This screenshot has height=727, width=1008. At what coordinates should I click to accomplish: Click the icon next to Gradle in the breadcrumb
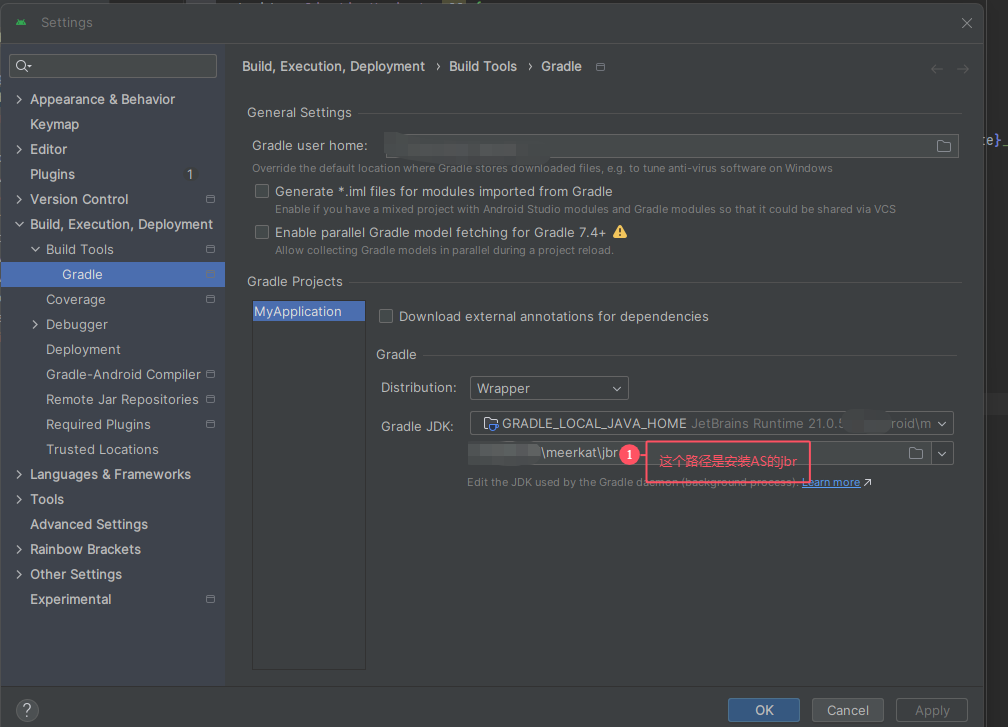[600, 66]
